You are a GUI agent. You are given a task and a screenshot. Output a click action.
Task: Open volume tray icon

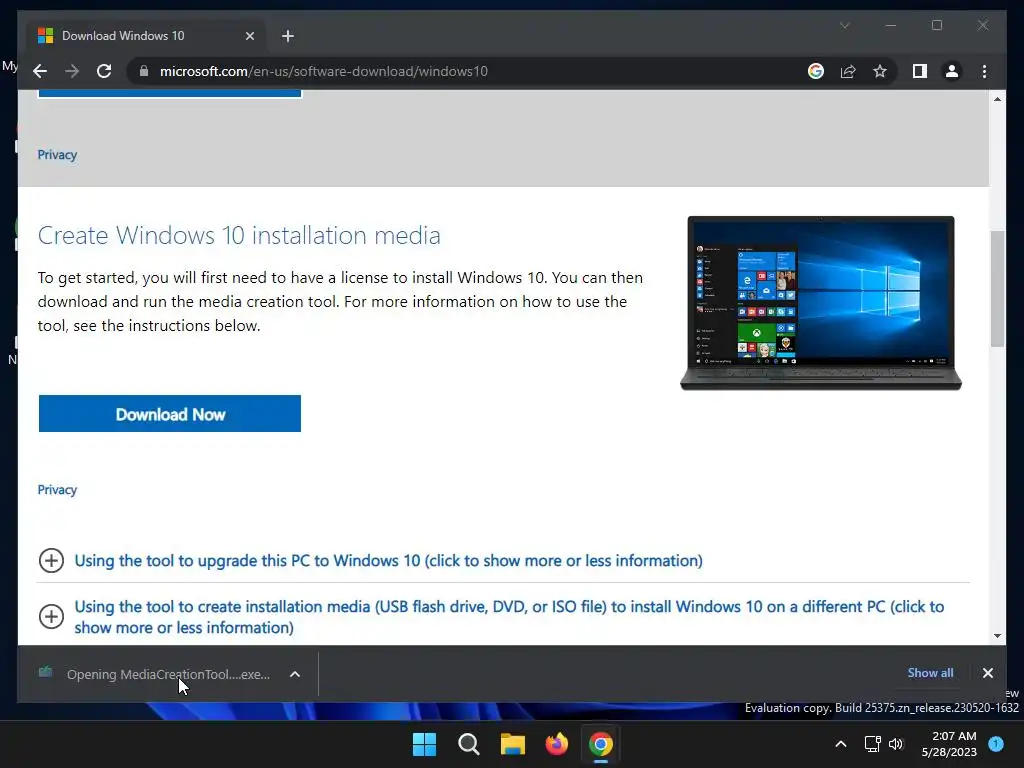pos(896,744)
